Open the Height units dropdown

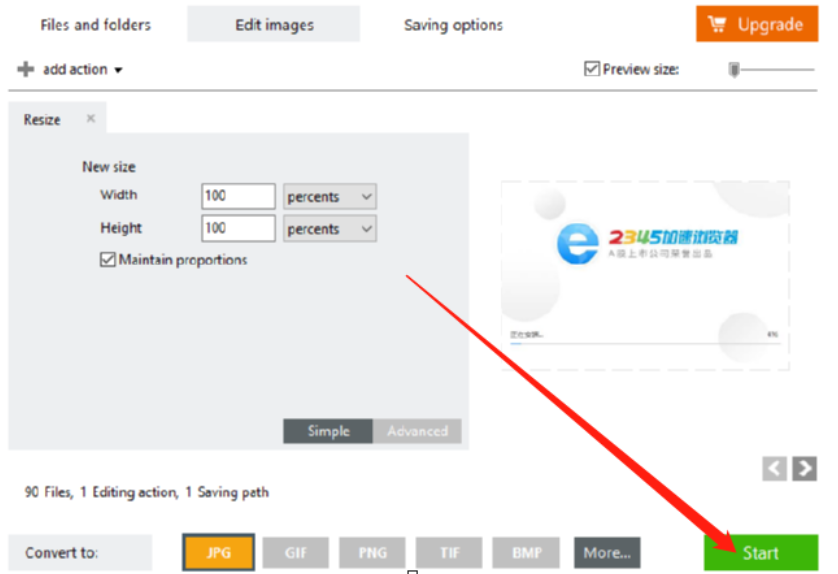[x=330, y=228]
